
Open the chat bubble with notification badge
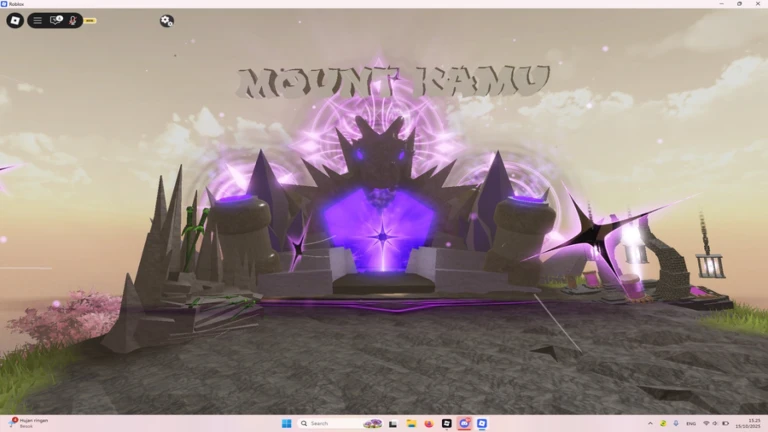(56, 20)
